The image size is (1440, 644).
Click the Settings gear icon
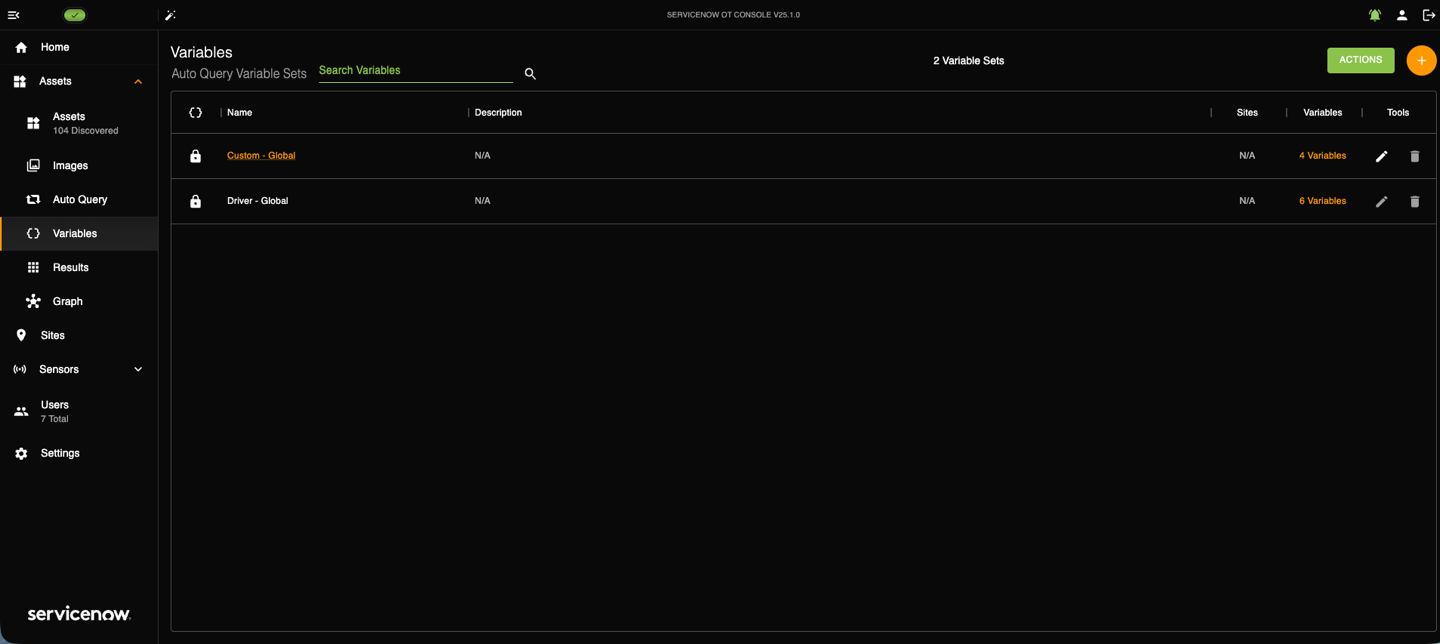pyautogui.click(x=21, y=454)
